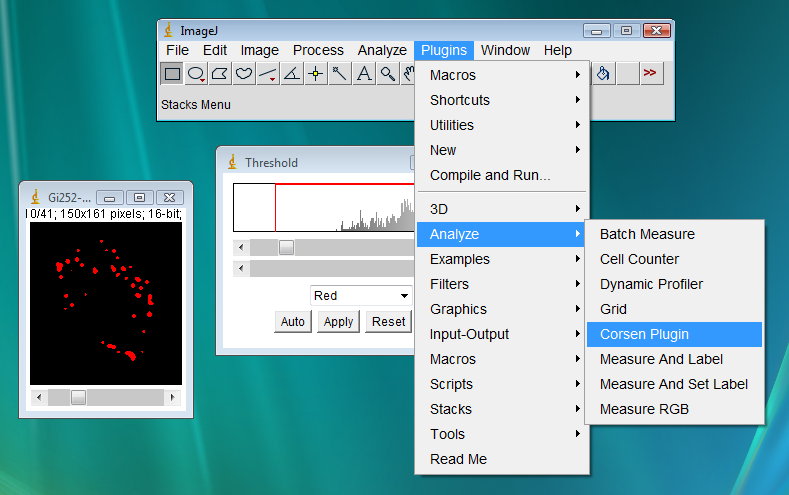This screenshot has height=495, width=789.
Task: Select the Flood Fill bucket tool
Action: pos(603,74)
